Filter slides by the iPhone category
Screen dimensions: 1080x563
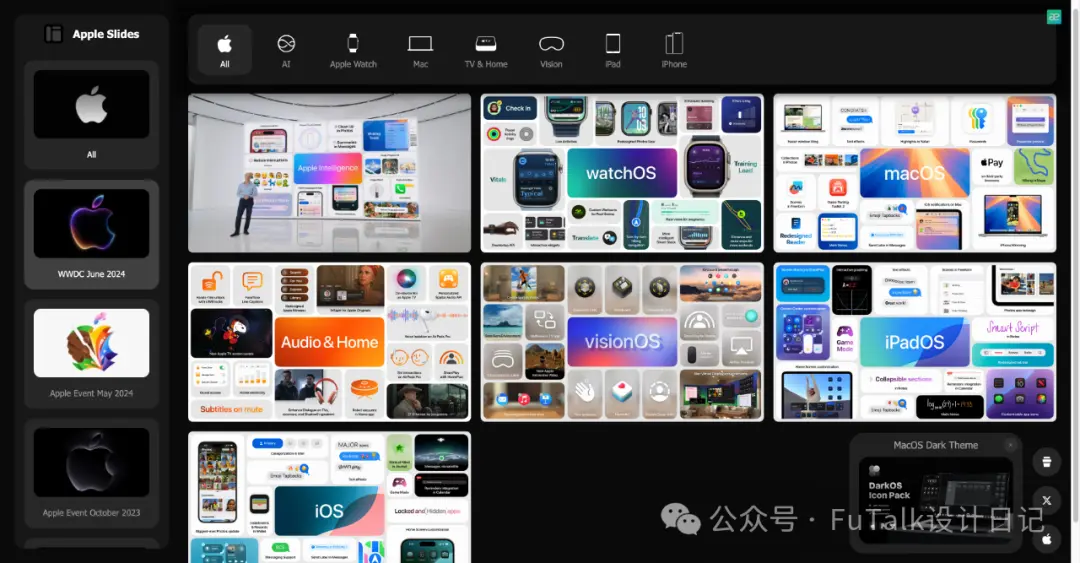click(674, 50)
